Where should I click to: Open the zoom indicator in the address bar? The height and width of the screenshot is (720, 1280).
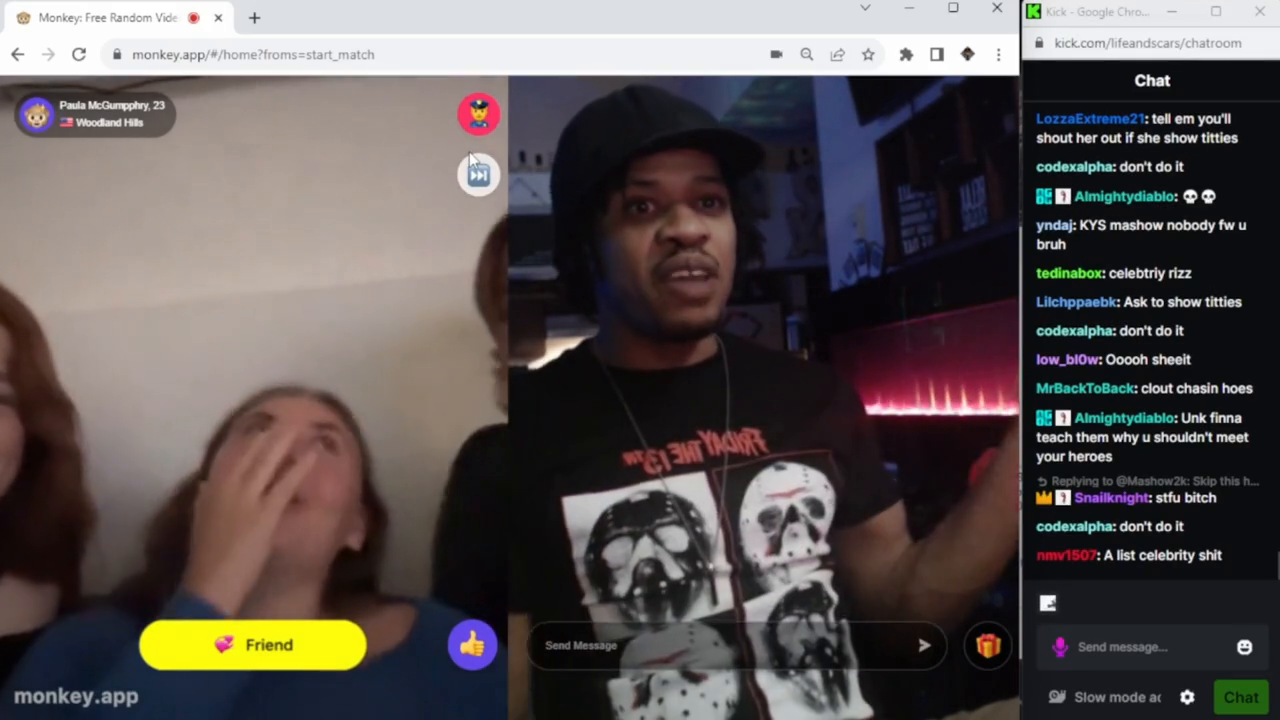pos(806,55)
